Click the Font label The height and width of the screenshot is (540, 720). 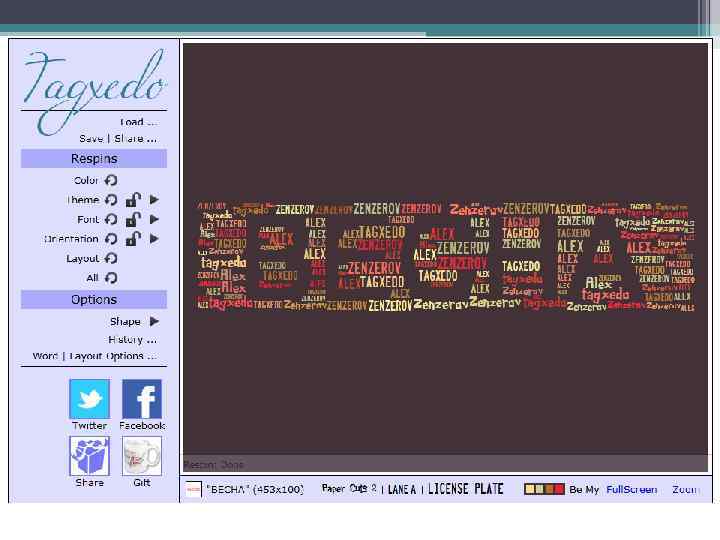point(88,219)
